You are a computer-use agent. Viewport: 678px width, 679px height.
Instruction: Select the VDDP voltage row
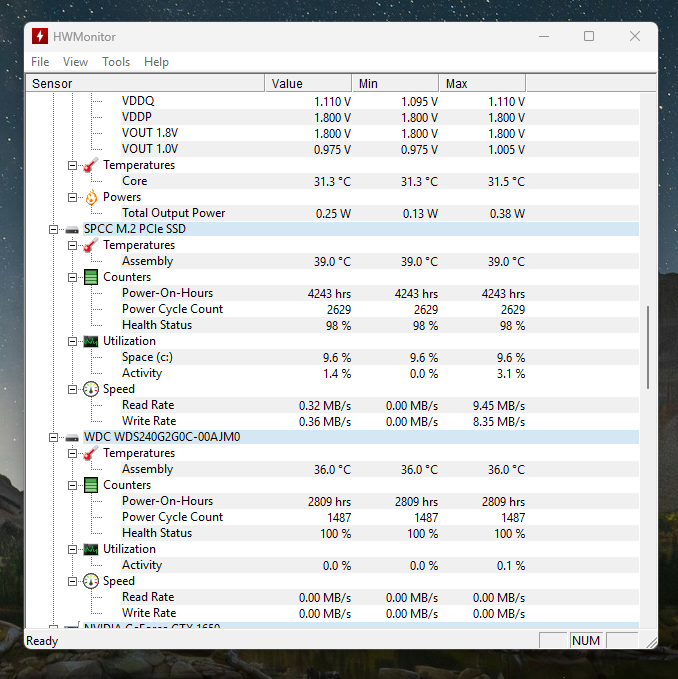pyautogui.click(x=380, y=117)
